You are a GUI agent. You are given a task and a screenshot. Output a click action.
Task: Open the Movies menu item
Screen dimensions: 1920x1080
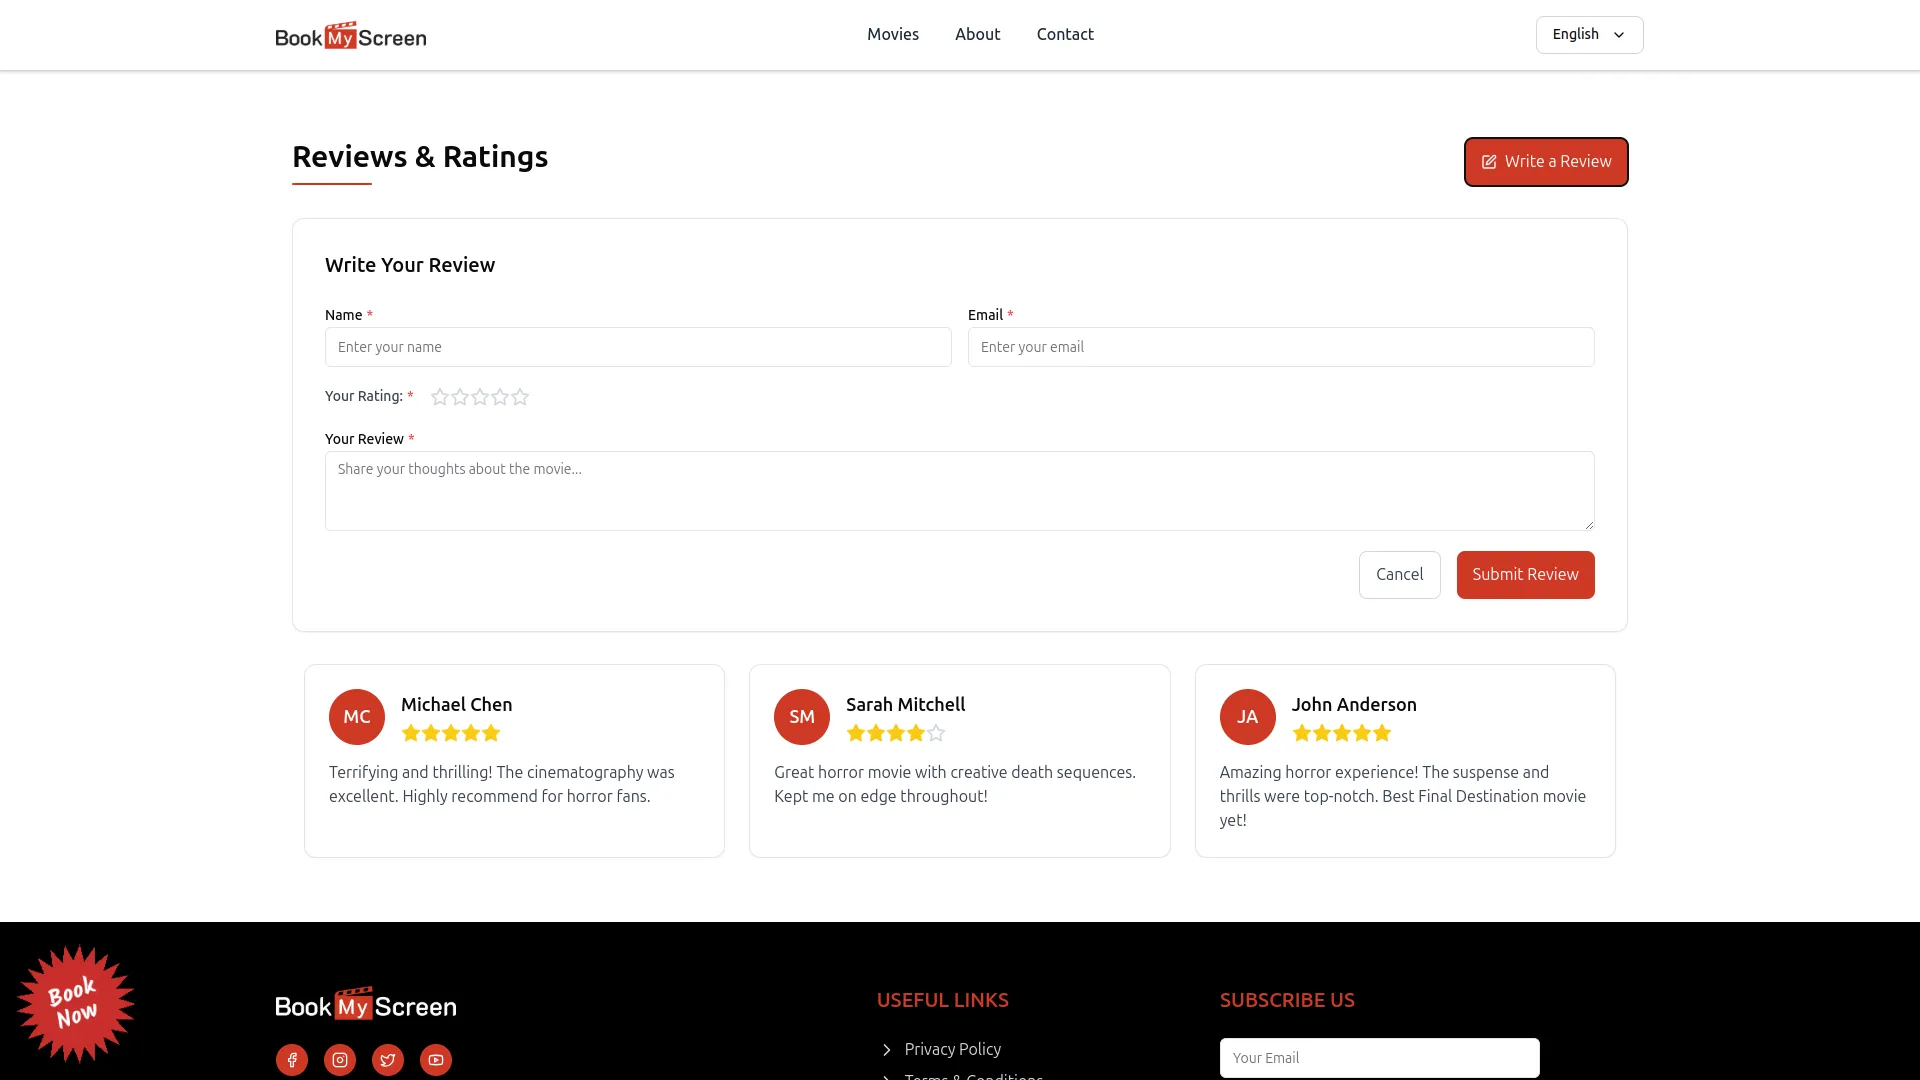click(x=892, y=34)
